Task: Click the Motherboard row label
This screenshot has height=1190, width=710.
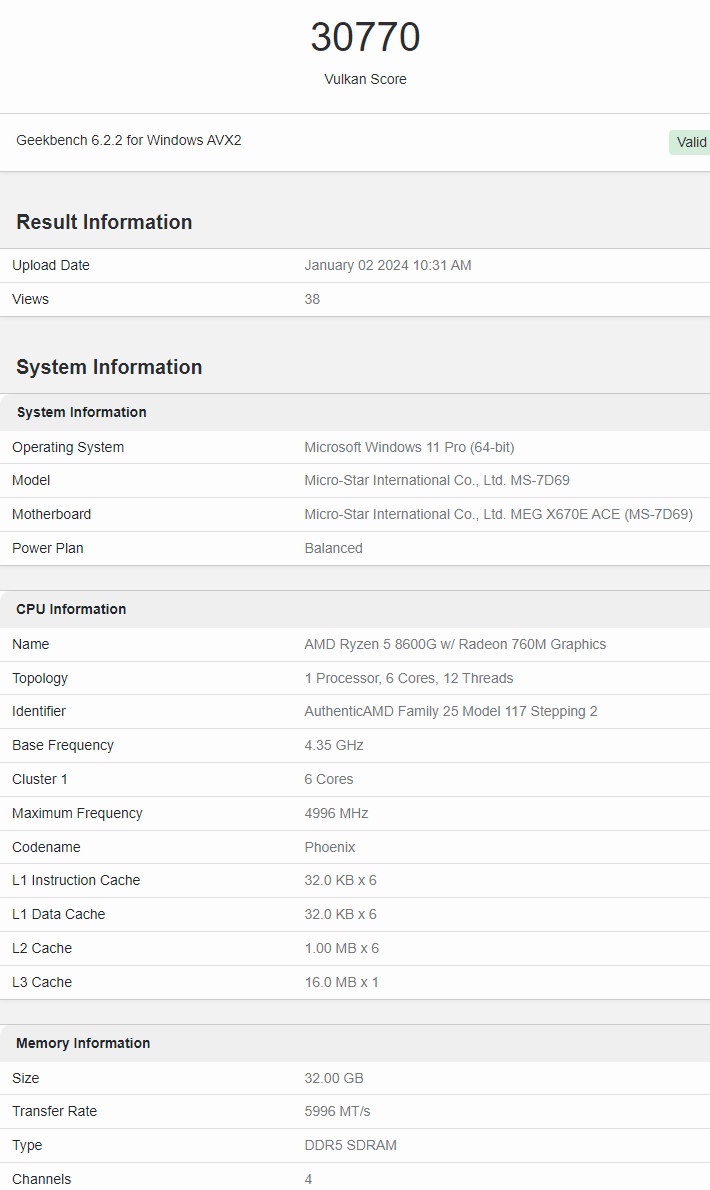Action: 52,515
